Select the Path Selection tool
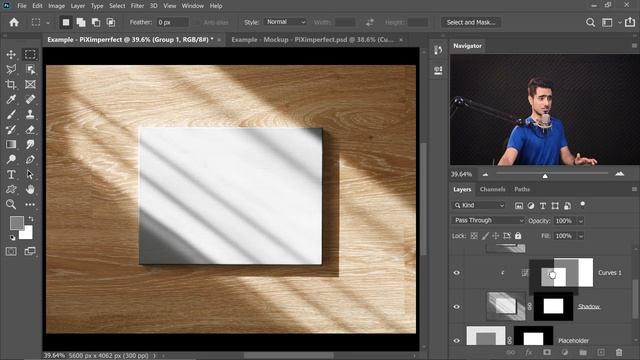This screenshot has width=640, height=360. pos(30,174)
